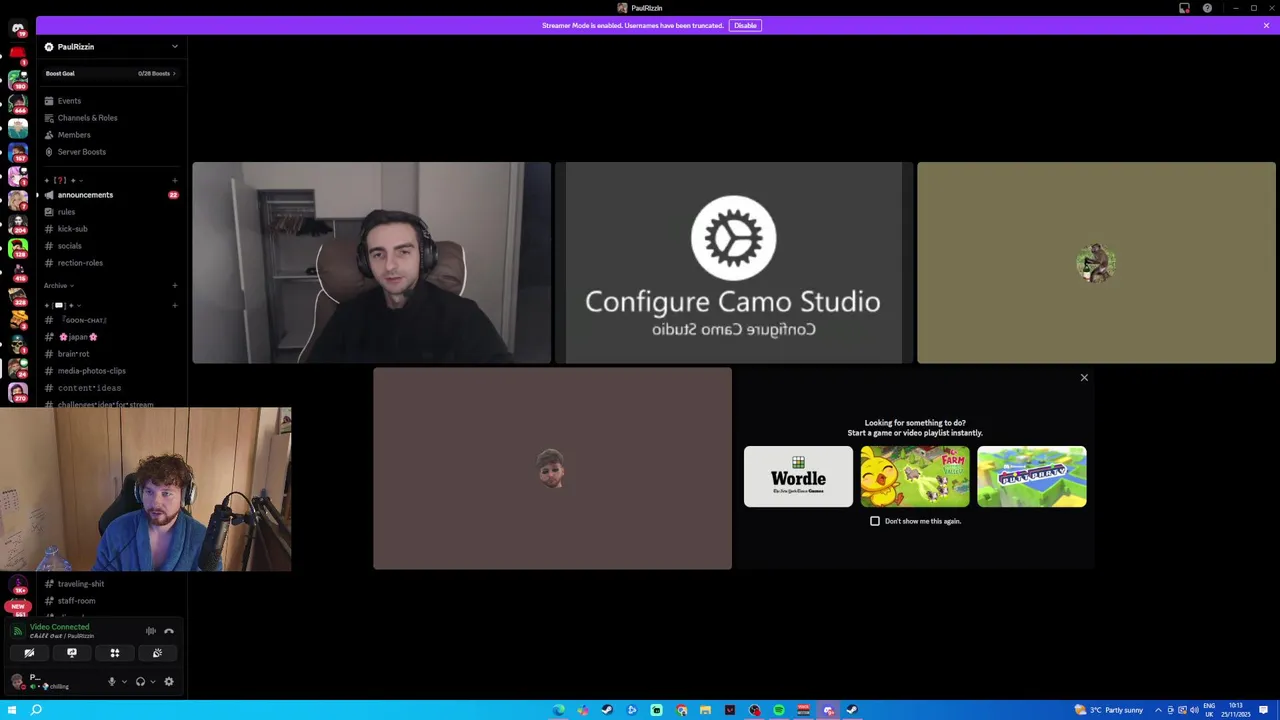1280x720 pixels.
Task: Start screen share from voice panel
Action: 72,653
